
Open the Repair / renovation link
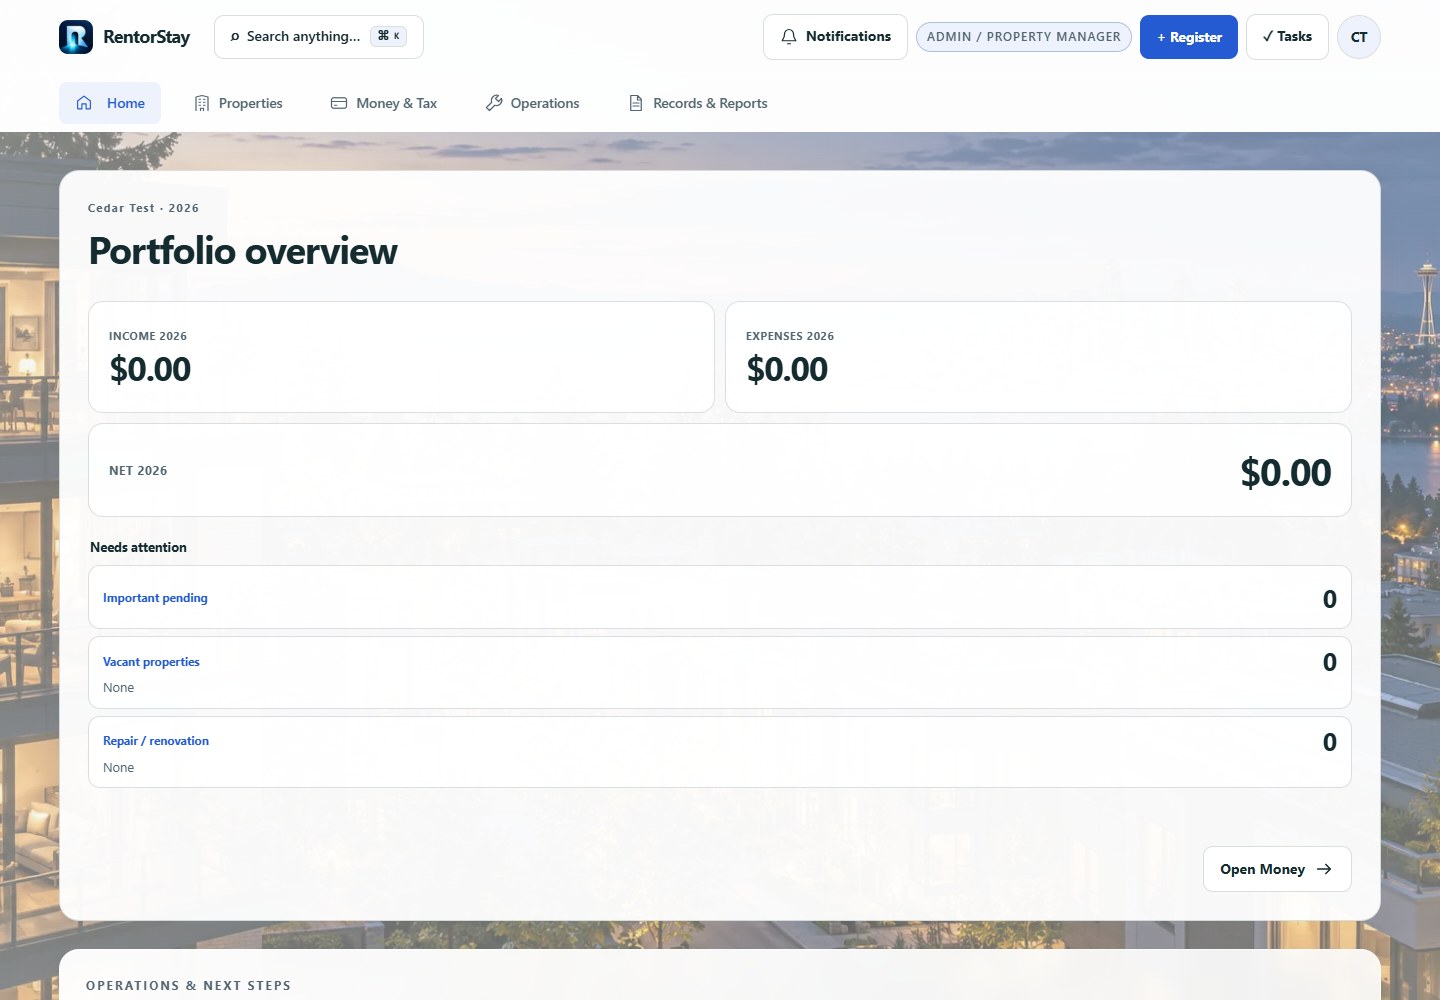pyautogui.click(x=156, y=741)
